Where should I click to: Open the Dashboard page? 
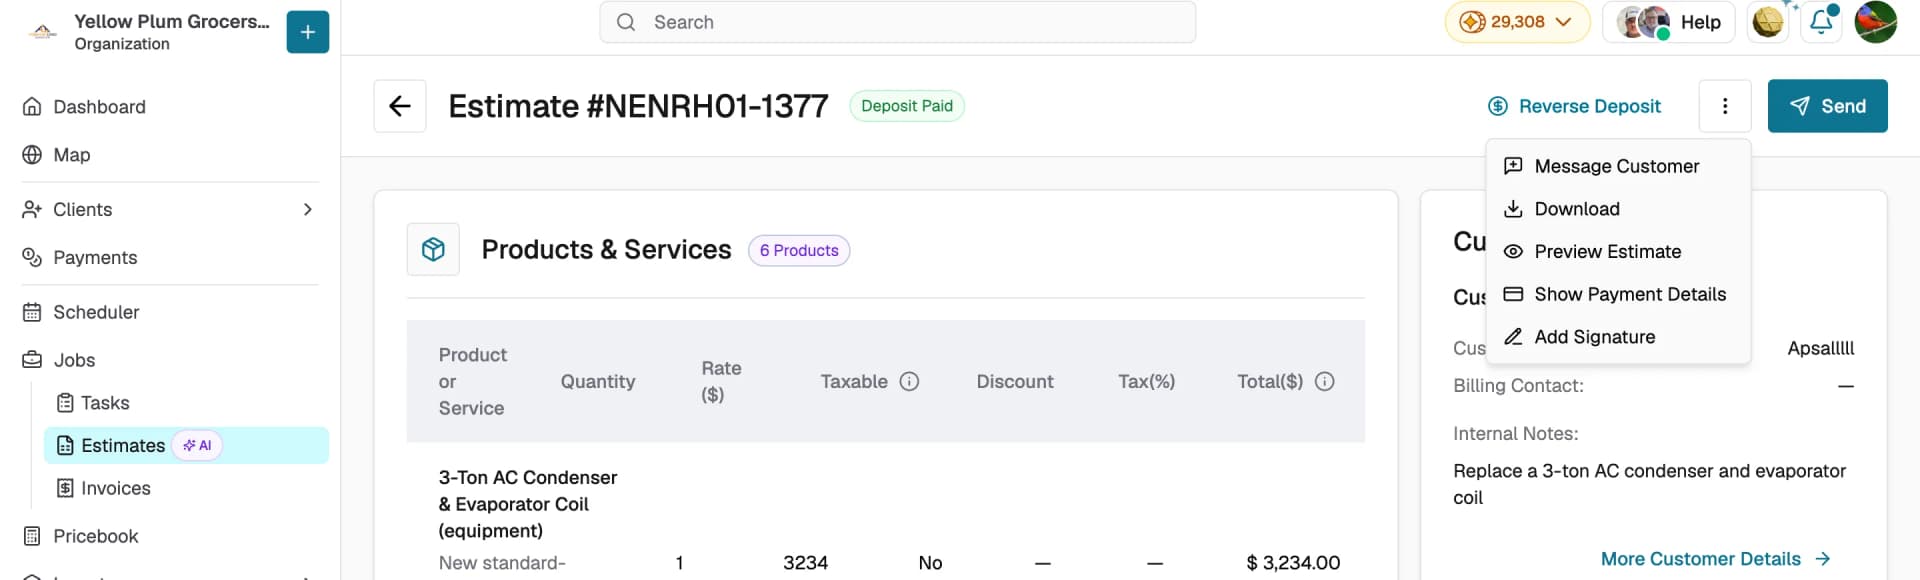pyautogui.click(x=99, y=107)
